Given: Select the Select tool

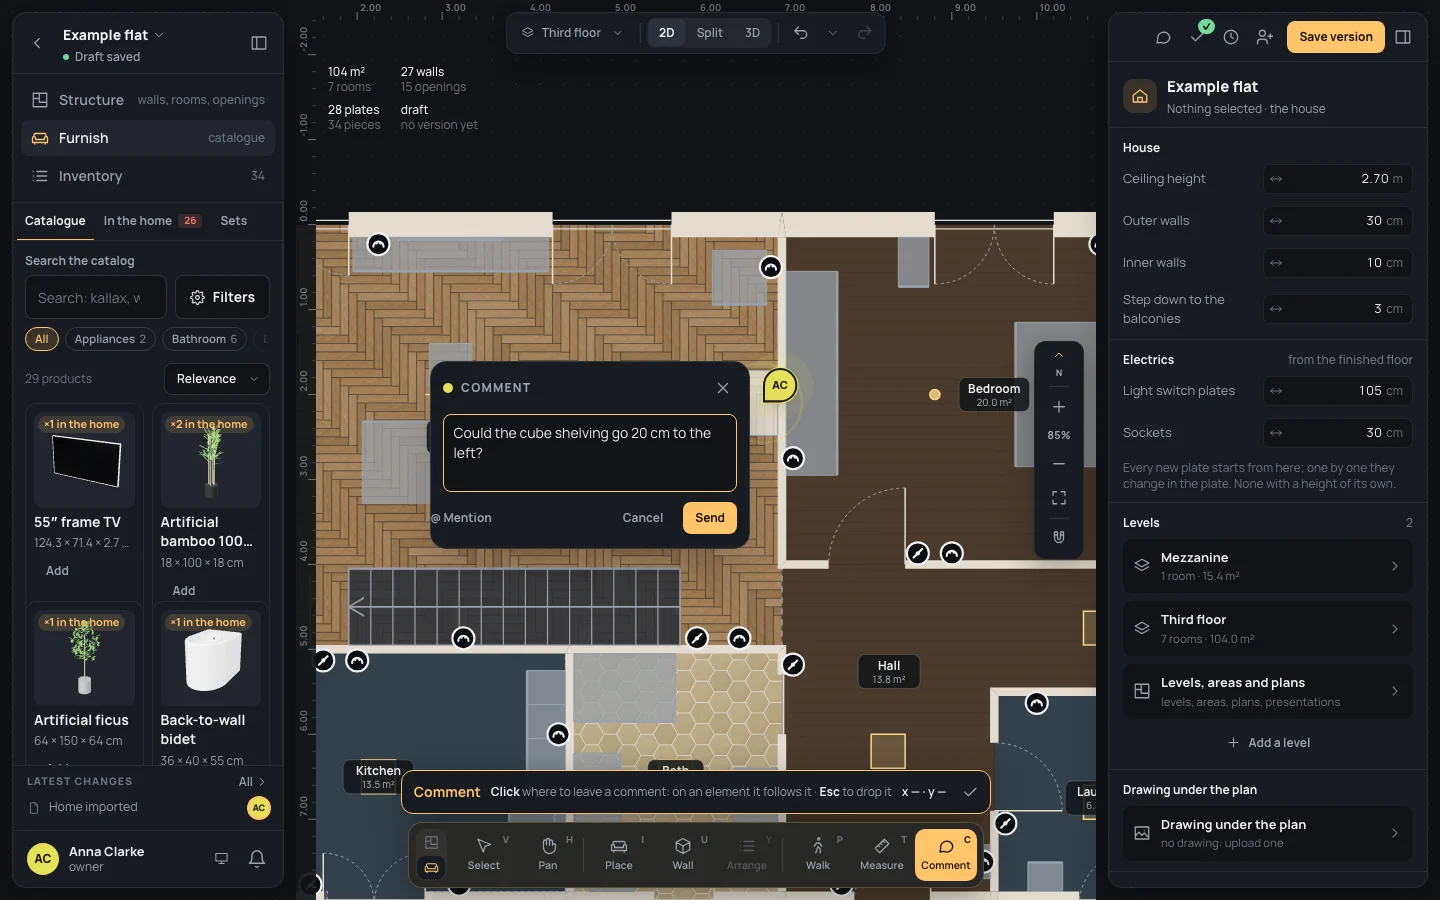Looking at the screenshot, I should click(484, 854).
